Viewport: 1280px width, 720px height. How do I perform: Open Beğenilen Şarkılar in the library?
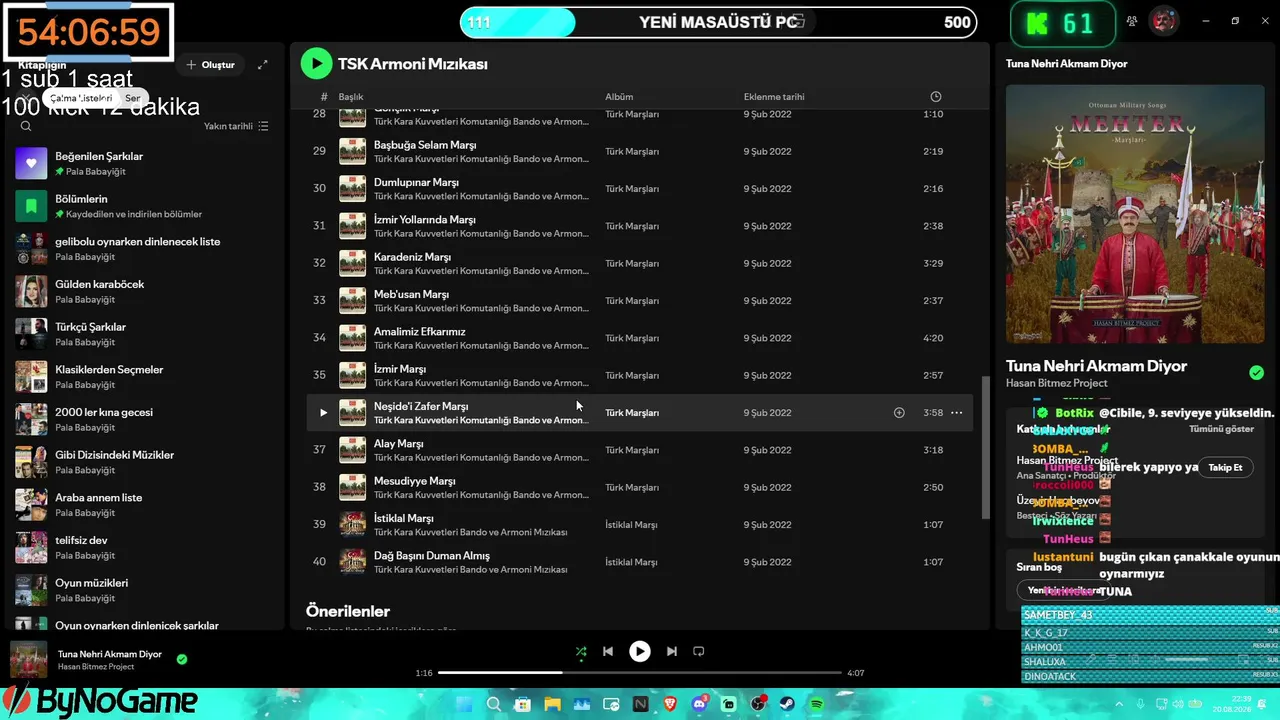(x=144, y=163)
